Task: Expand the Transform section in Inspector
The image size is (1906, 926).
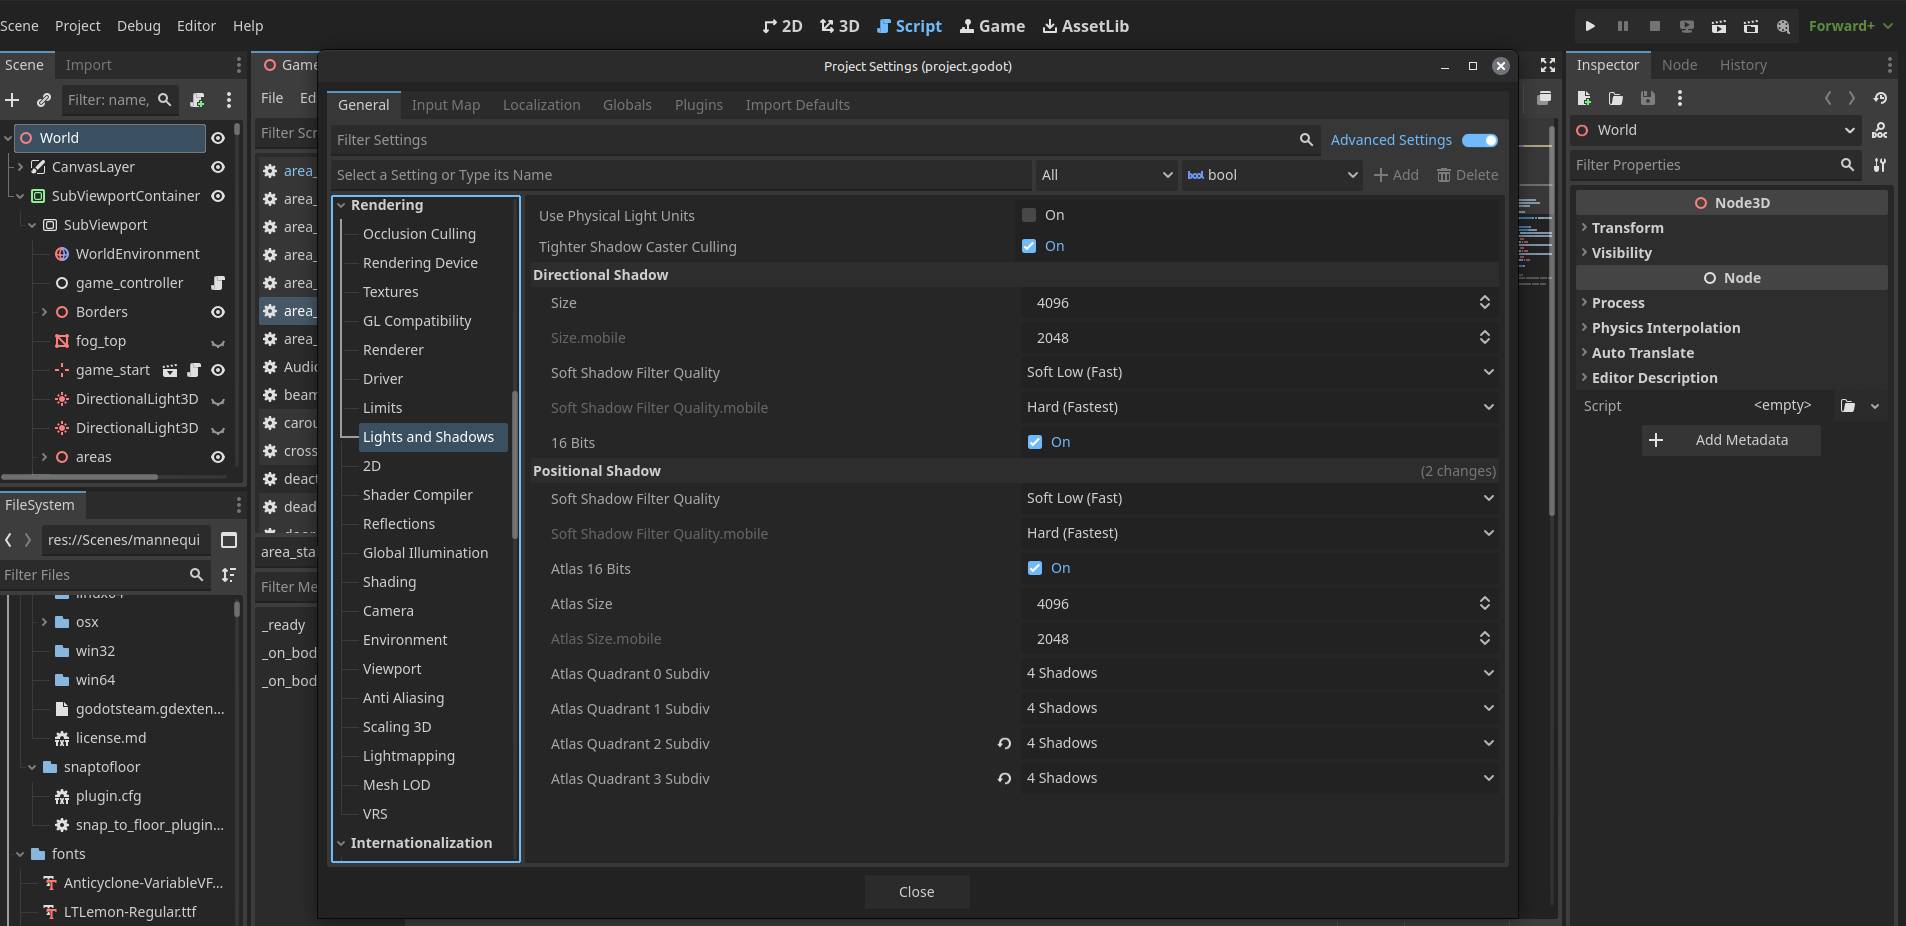Action: pos(1627,228)
